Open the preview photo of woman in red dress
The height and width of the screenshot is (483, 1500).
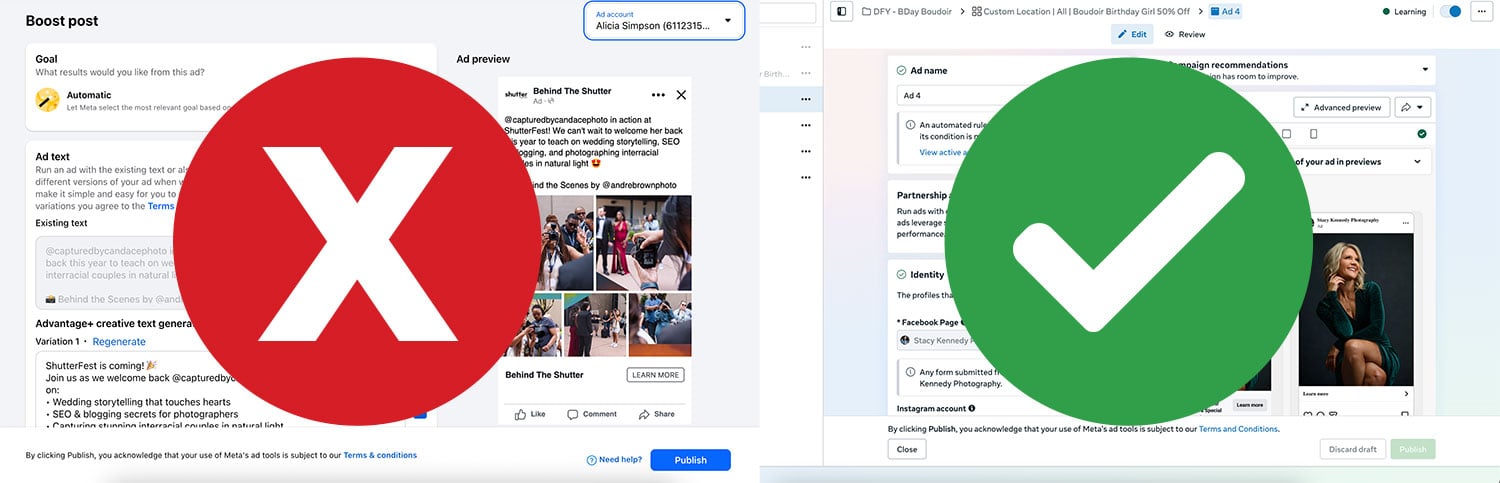click(643, 243)
